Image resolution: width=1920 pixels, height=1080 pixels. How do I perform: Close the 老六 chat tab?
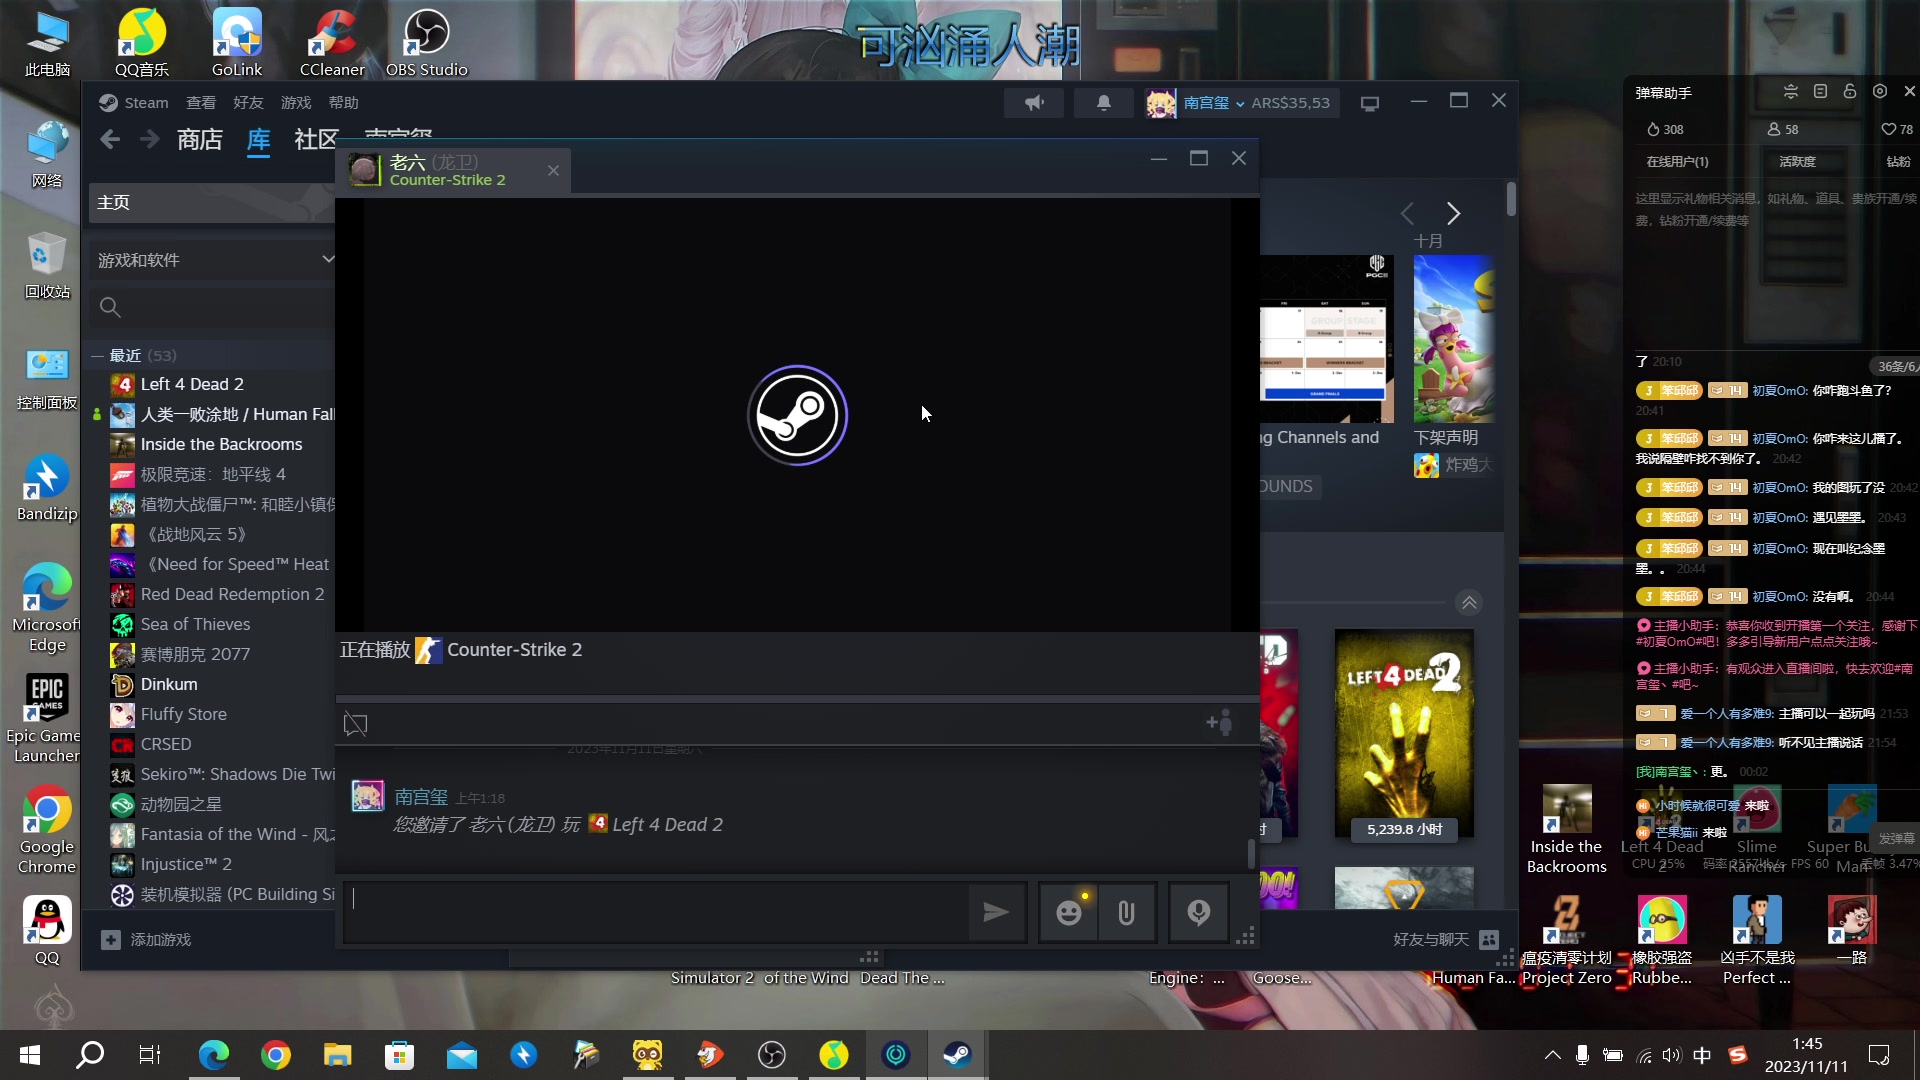[553, 171]
